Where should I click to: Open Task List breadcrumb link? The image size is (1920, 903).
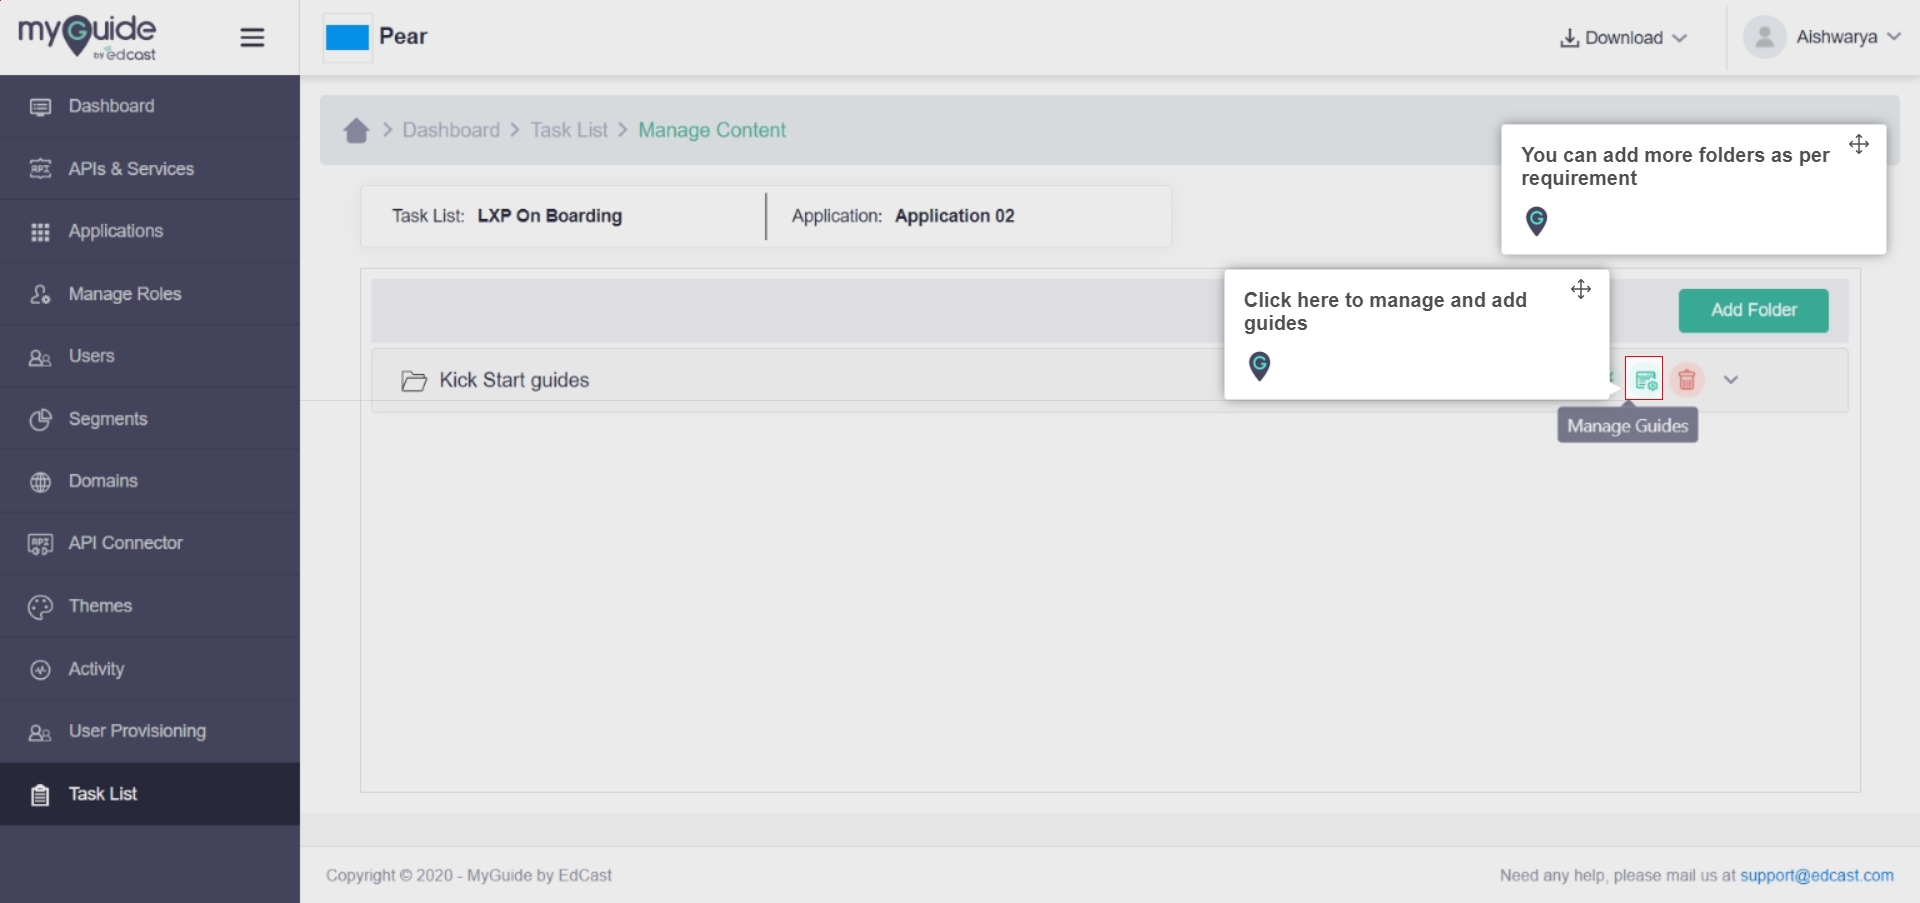pos(569,130)
